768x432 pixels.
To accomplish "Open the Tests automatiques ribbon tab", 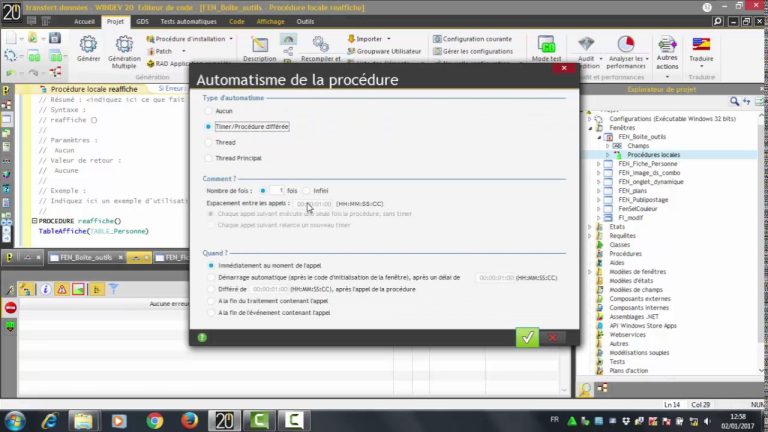I will click(x=186, y=20).
